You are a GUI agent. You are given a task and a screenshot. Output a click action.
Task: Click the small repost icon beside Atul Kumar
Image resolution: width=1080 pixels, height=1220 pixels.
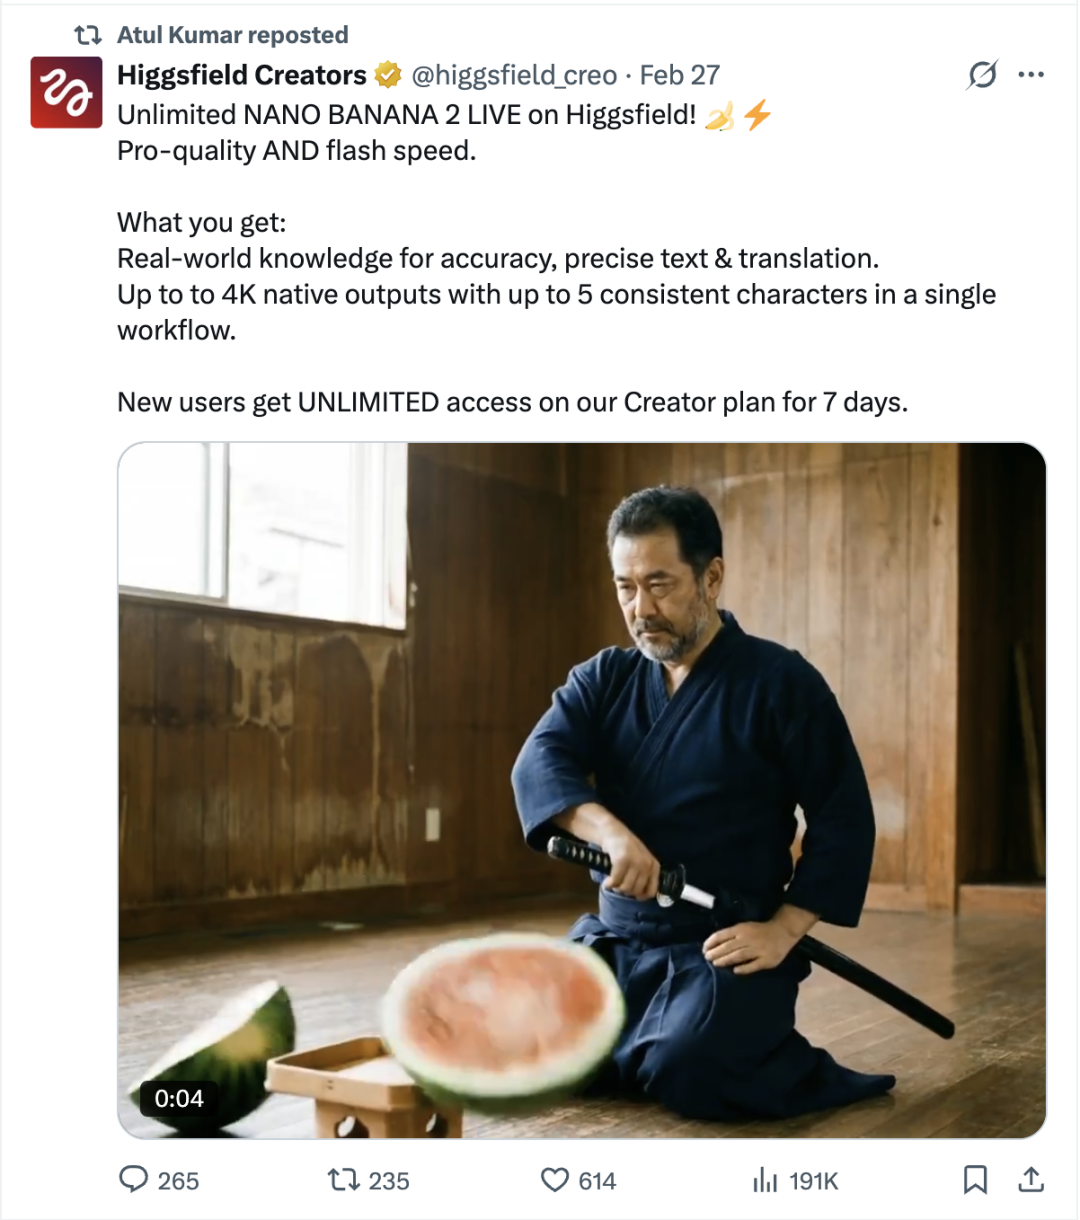[x=89, y=35]
